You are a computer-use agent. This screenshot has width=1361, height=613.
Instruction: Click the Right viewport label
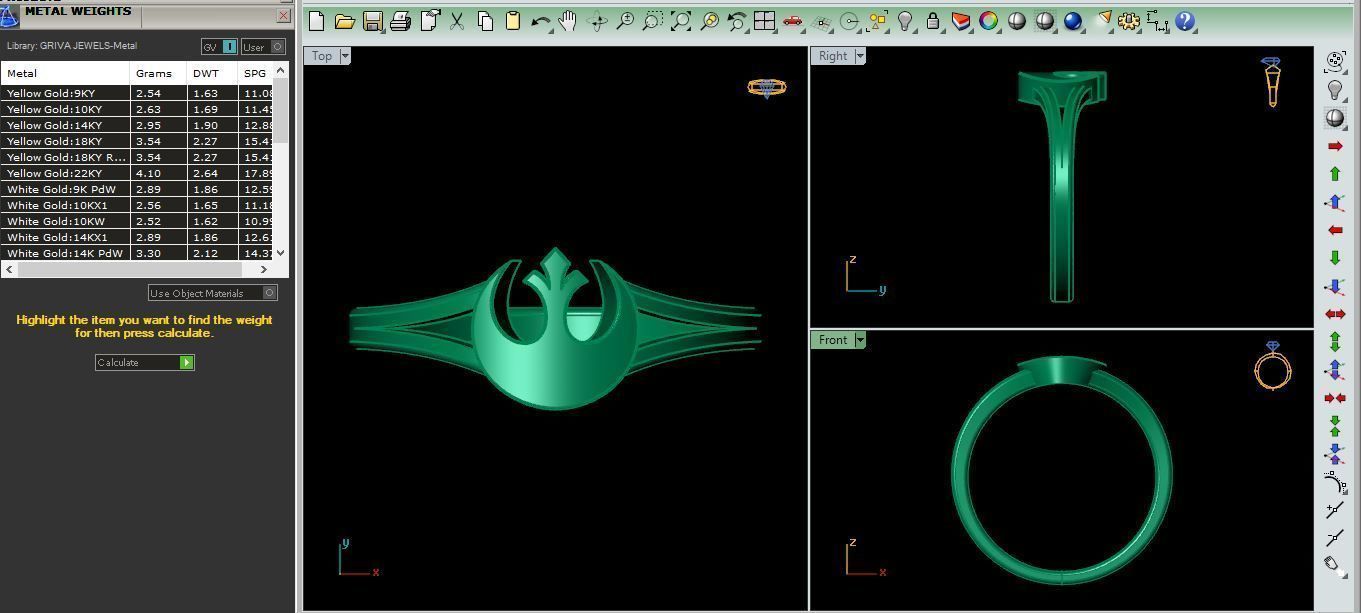pos(833,56)
